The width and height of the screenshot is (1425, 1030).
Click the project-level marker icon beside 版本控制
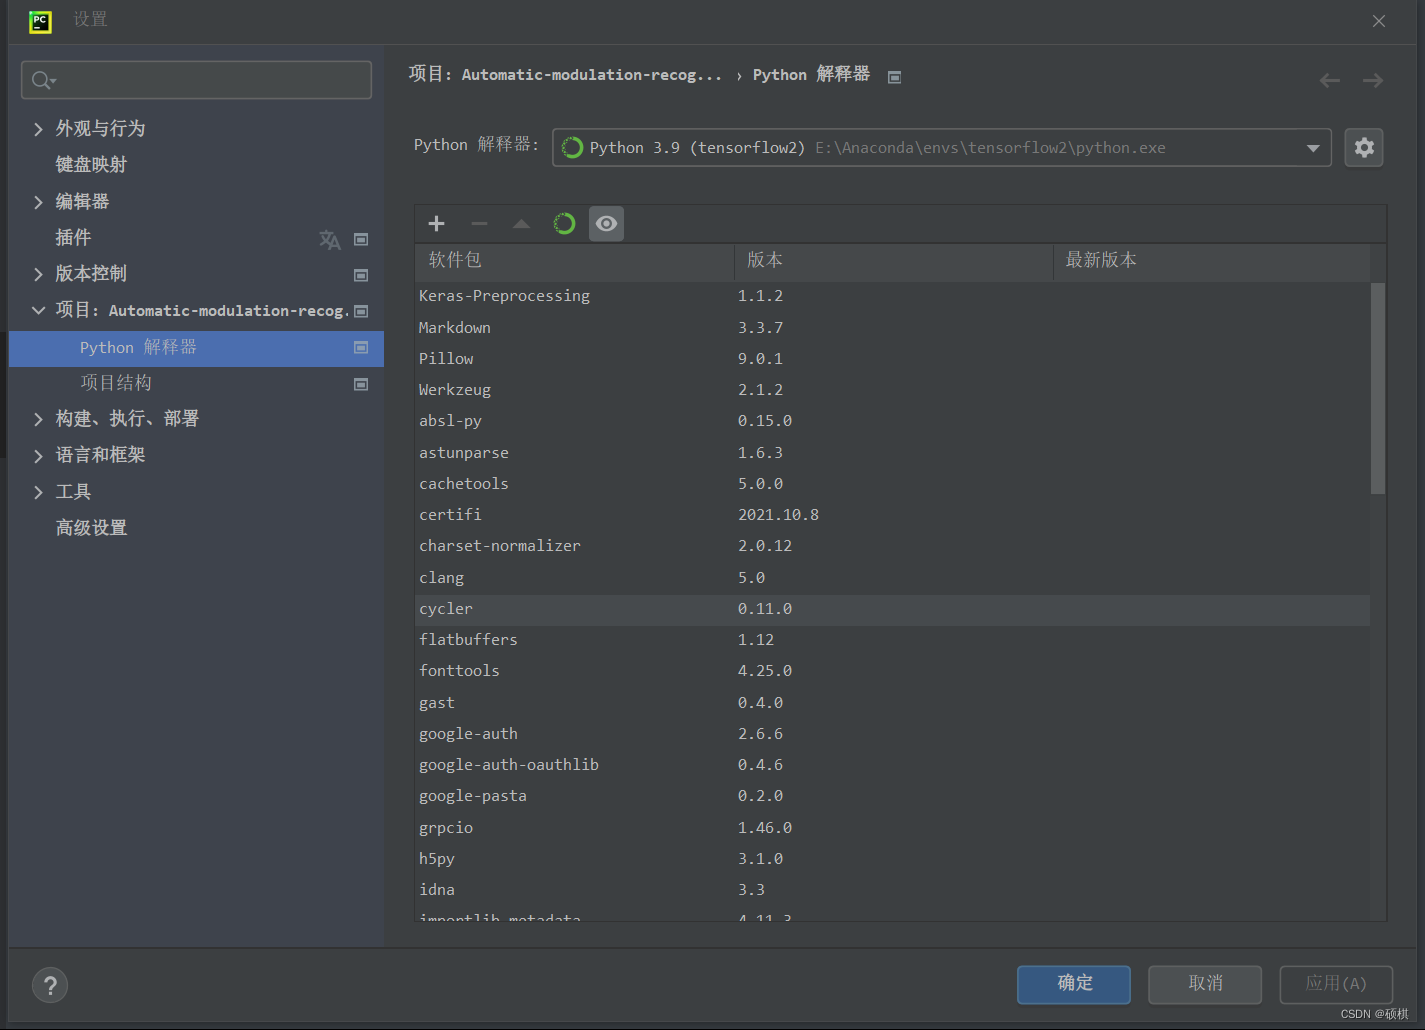(x=362, y=275)
